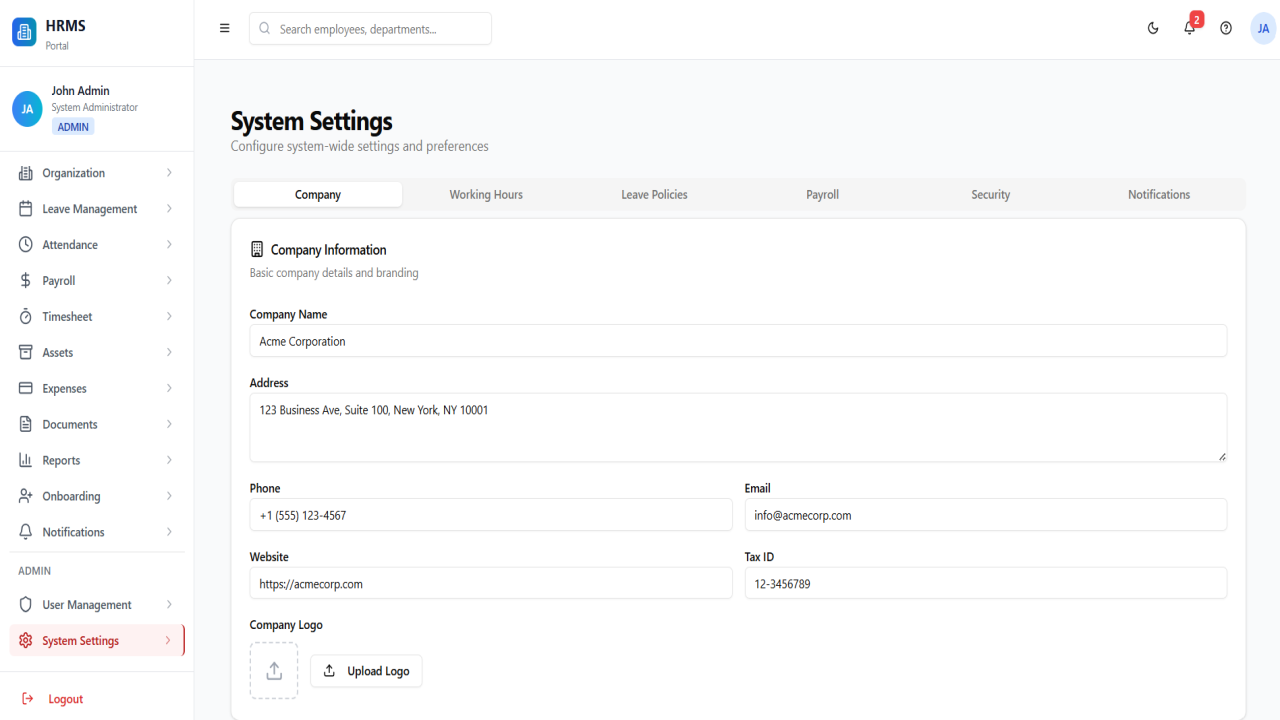The width and height of the screenshot is (1280, 720).
Task: Focus the search employees field
Action: pos(370,29)
